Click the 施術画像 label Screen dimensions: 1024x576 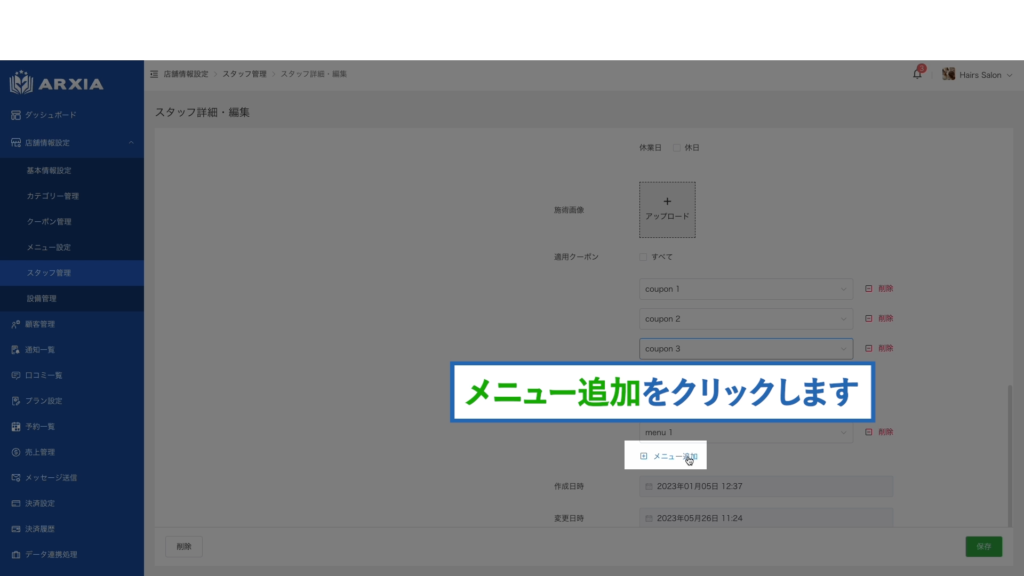[x=569, y=210]
